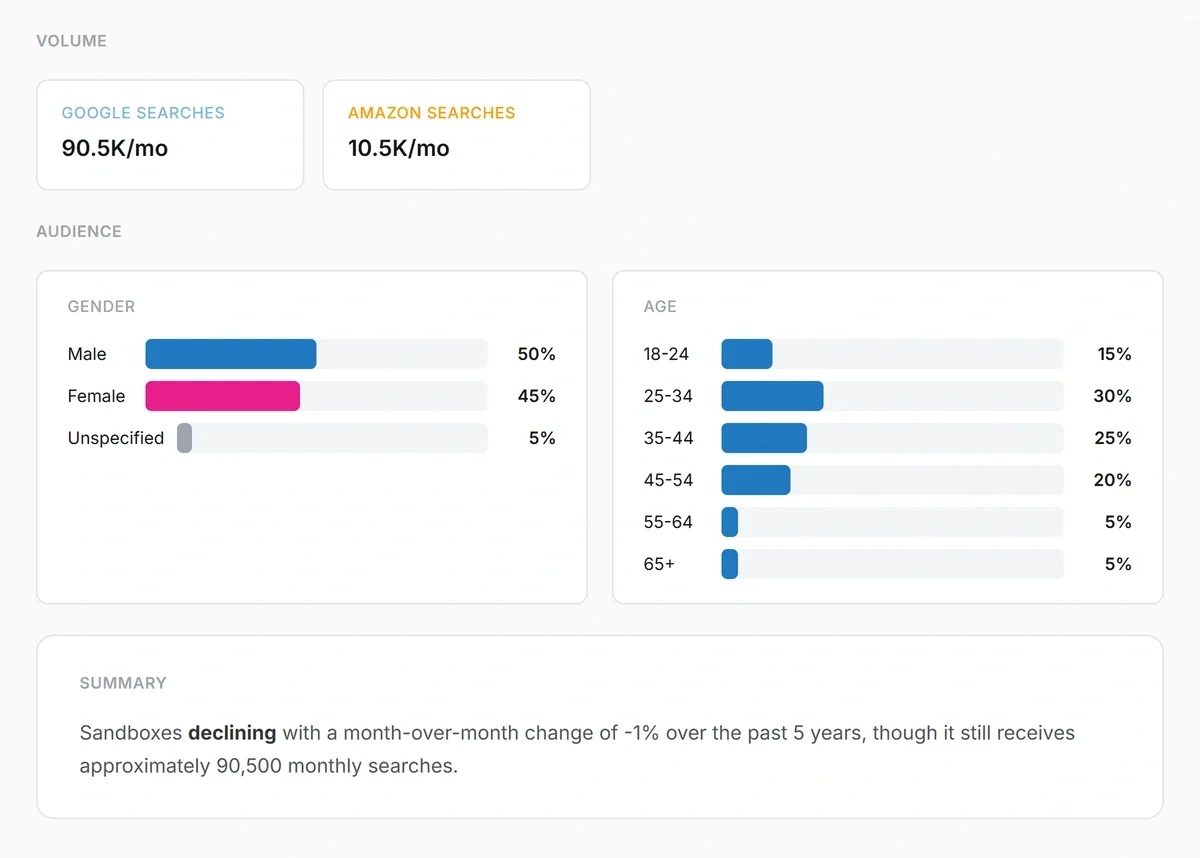Click the pink Female gender bar
Viewport: 1200px width, 858px height.
[223, 396]
